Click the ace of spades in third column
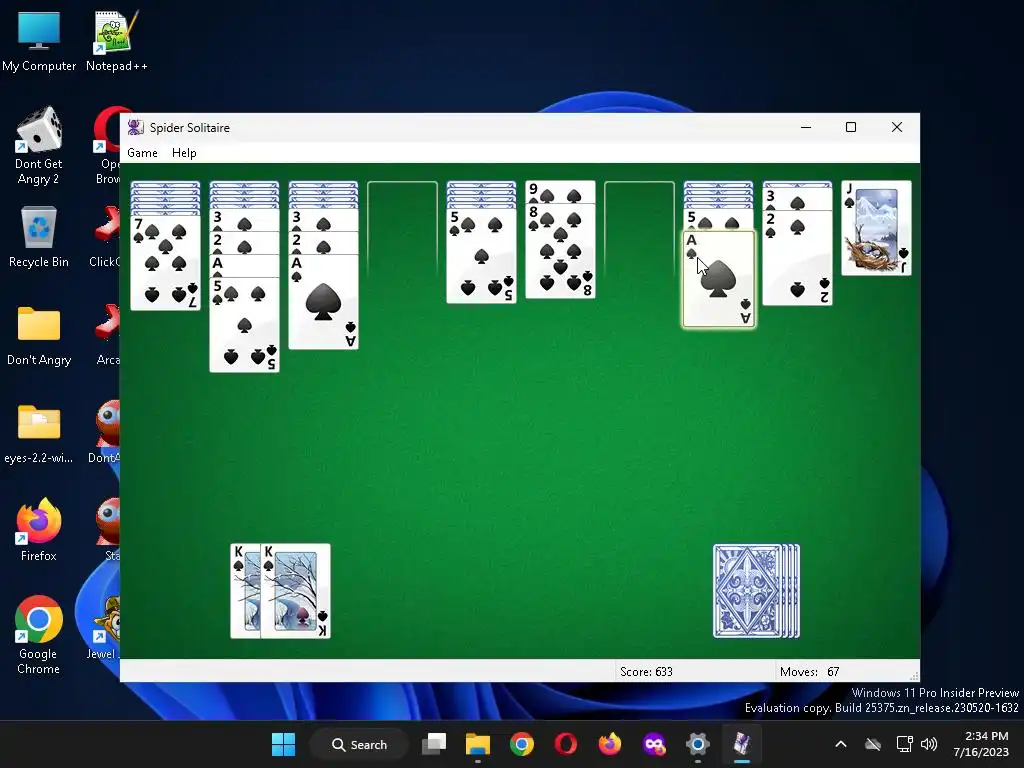The image size is (1024, 768). pyautogui.click(x=323, y=302)
